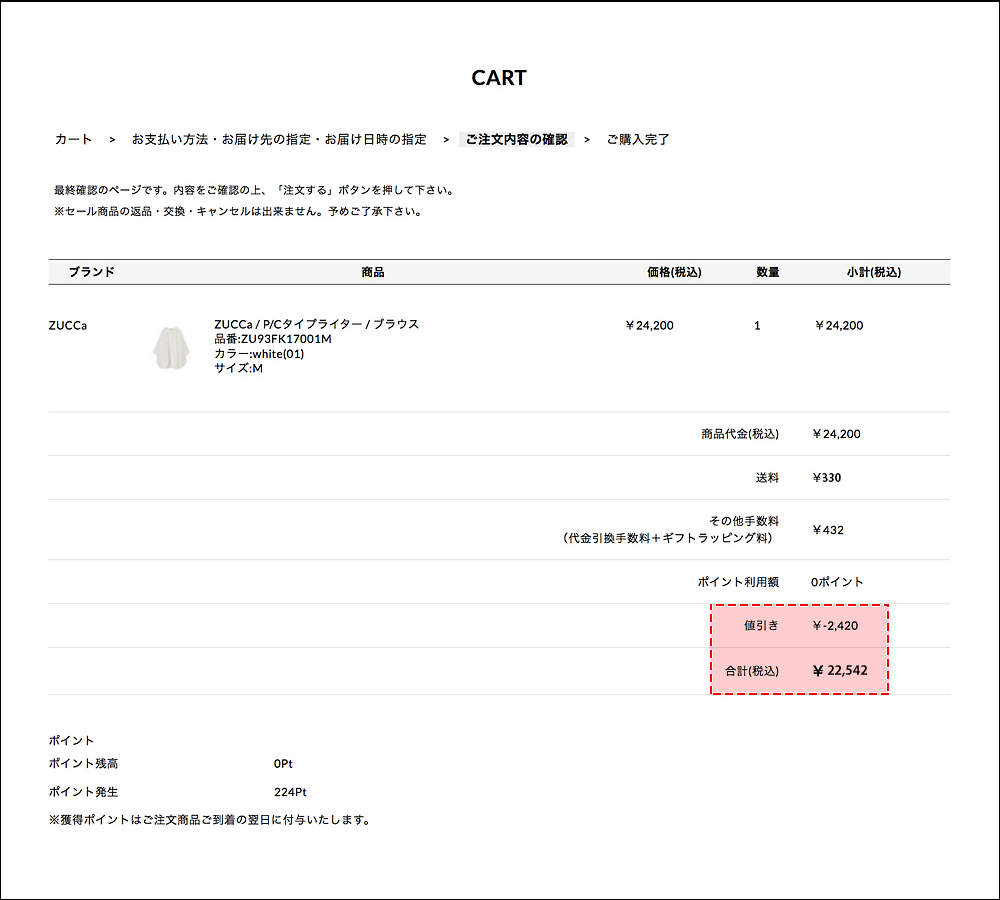Go back to the カート breadcrumb step
1000x900 pixels.
coord(73,140)
